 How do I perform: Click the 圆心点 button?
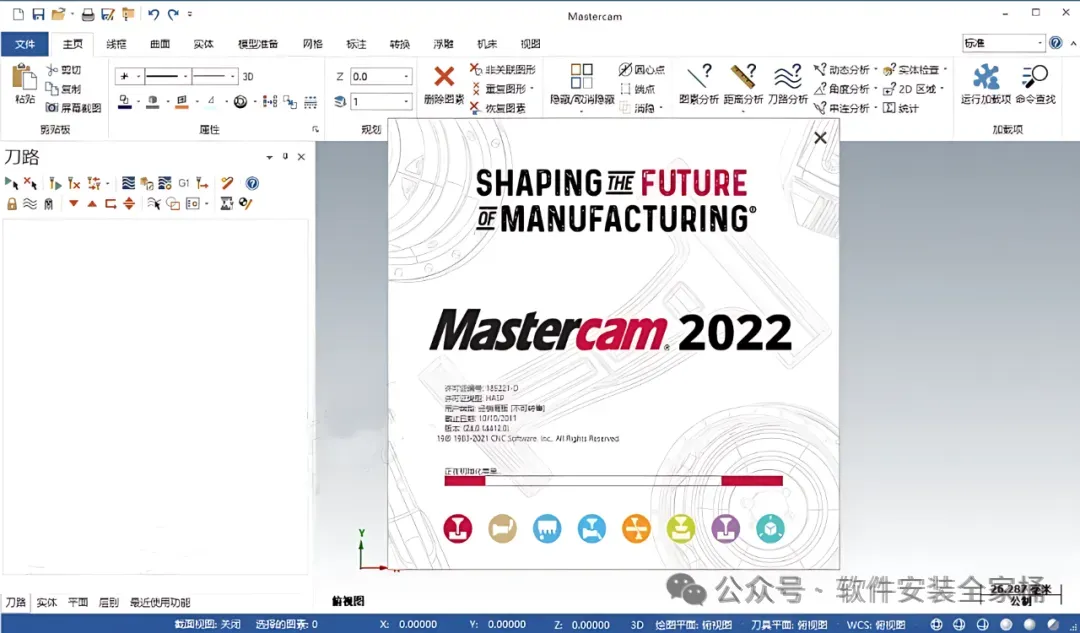[x=641, y=70]
